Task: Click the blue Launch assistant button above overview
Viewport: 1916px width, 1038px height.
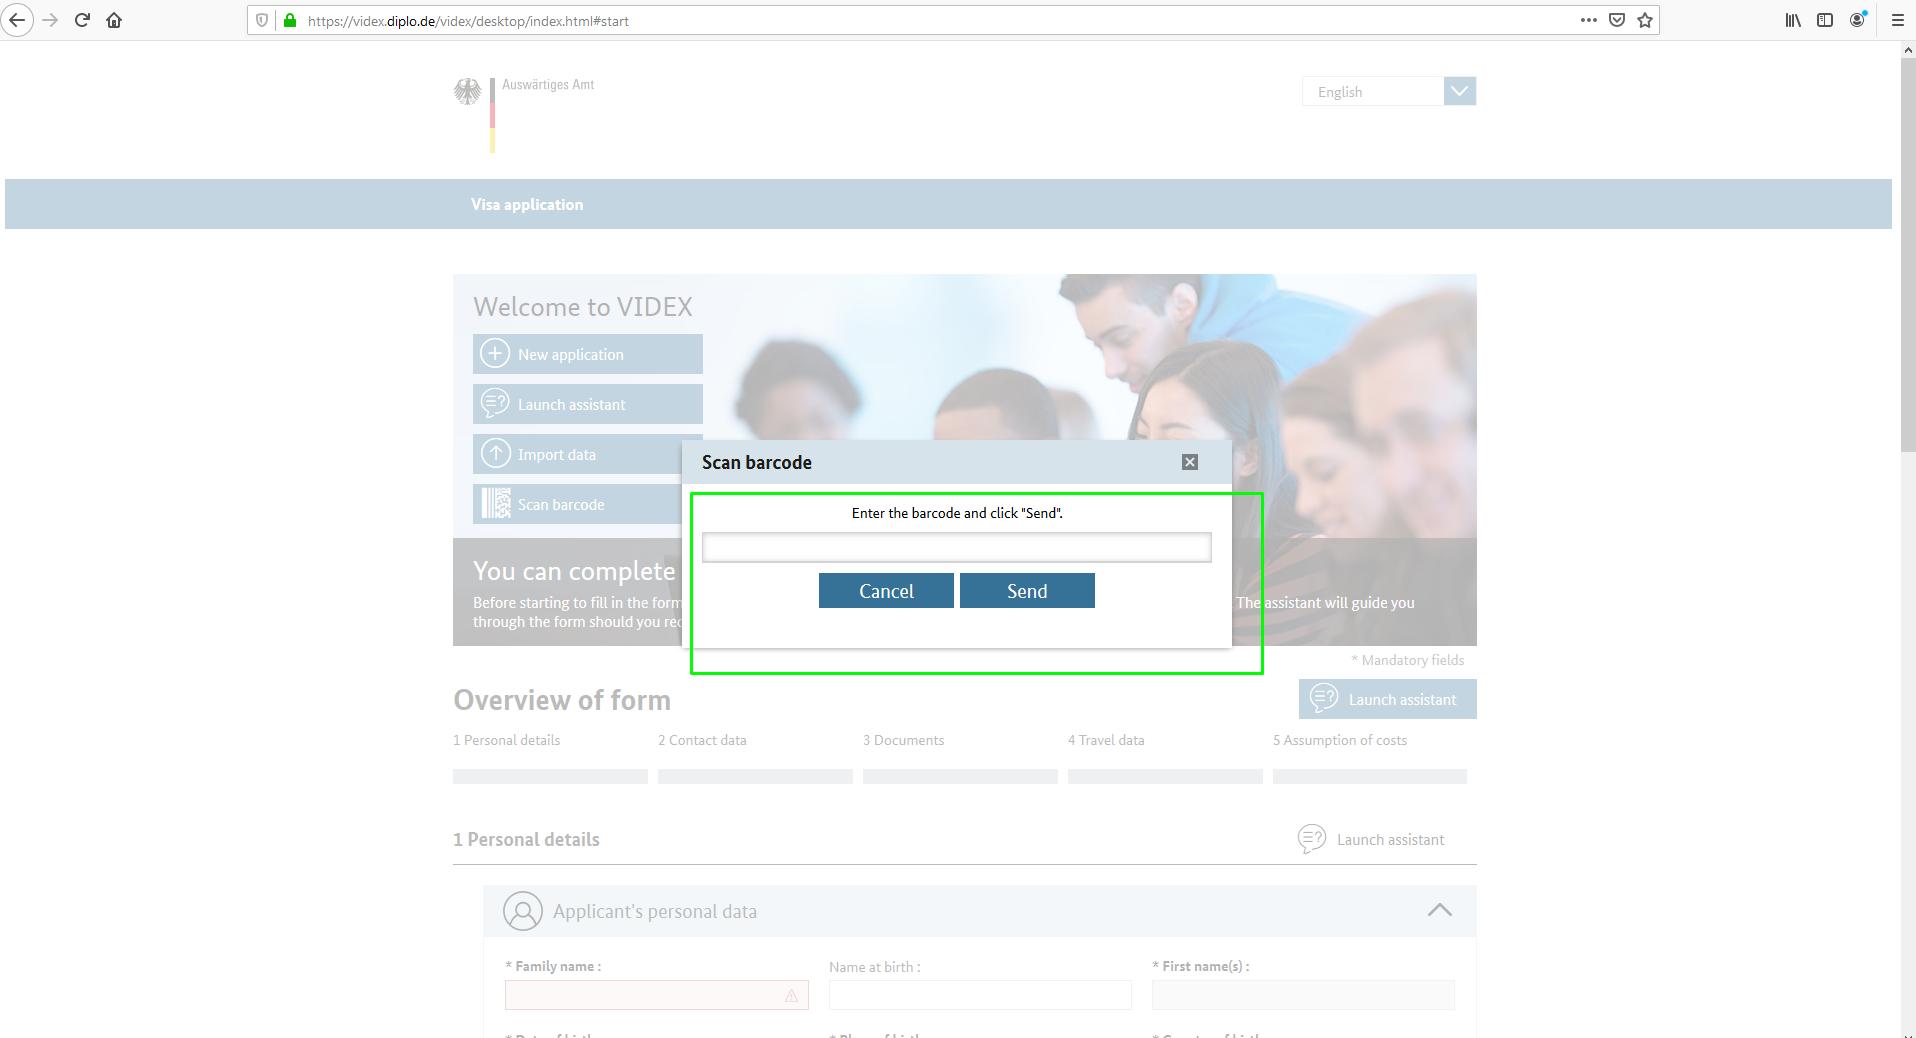Action: [1388, 699]
